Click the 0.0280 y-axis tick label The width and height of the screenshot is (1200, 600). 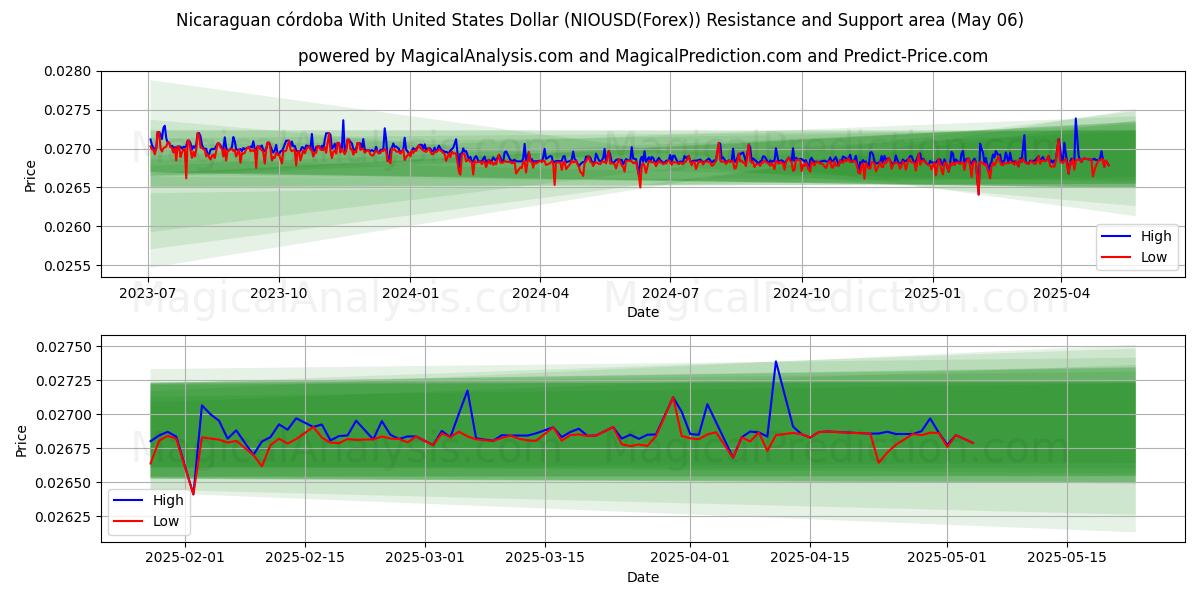coord(69,71)
